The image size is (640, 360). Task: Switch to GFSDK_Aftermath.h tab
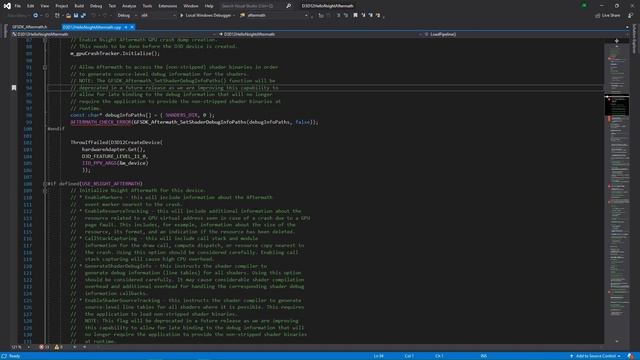(29, 27)
